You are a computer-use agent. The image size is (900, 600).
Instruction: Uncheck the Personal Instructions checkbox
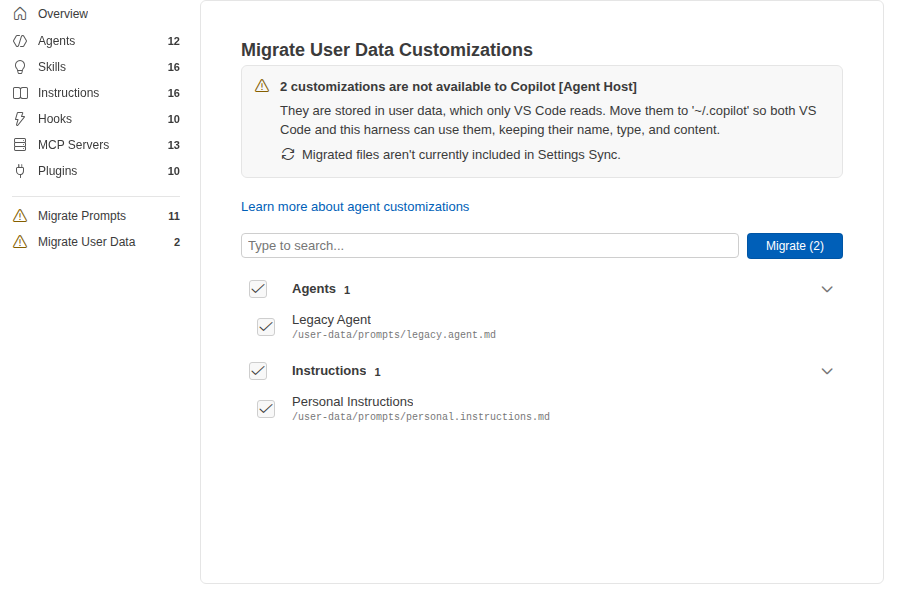266,409
